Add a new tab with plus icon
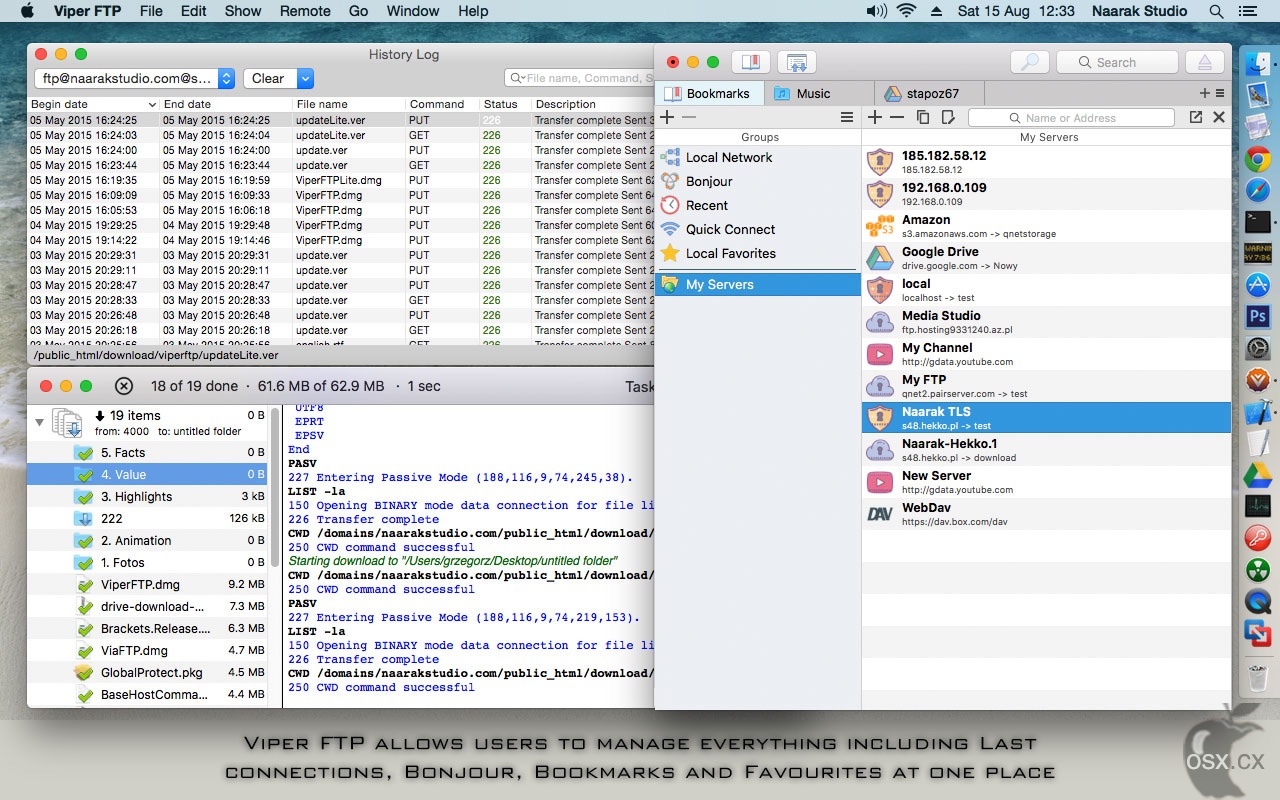Image resolution: width=1280 pixels, height=800 pixels. pos(1205,93)
